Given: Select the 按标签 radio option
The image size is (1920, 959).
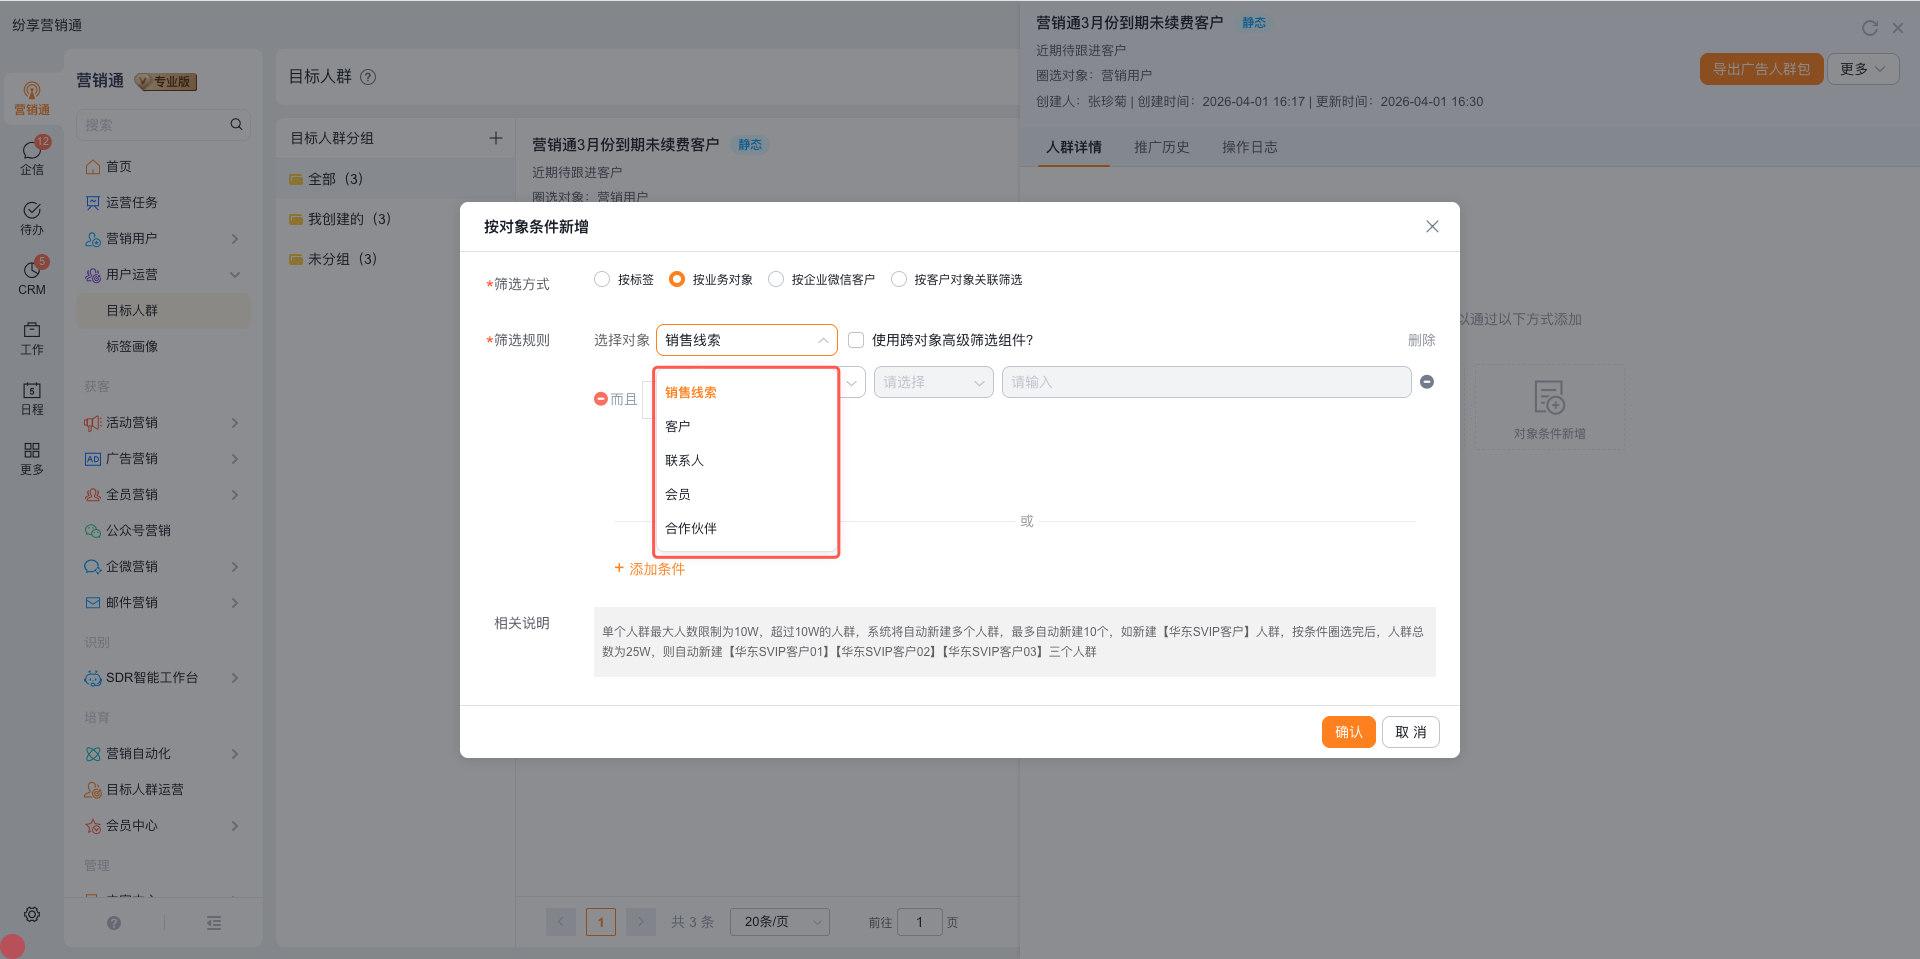Looking at the screenshot, I should 602,279.
